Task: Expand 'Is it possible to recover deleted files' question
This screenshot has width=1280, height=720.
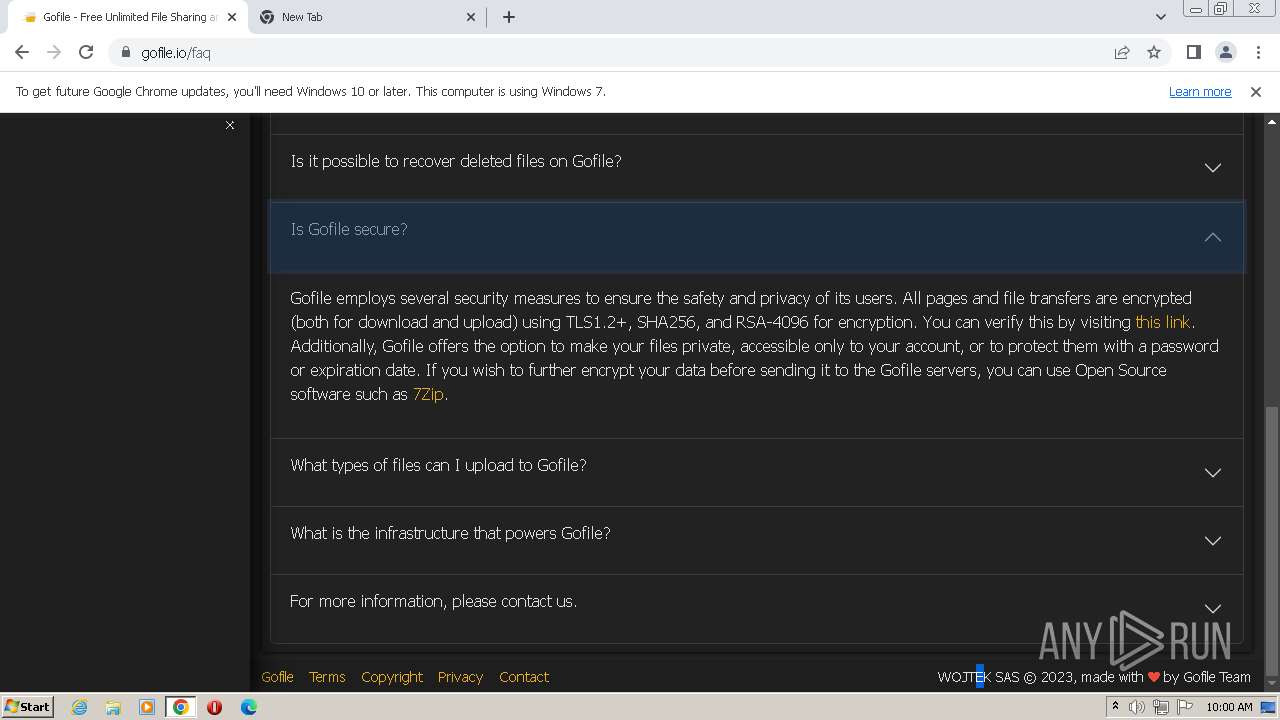Action: click(757, 167)
